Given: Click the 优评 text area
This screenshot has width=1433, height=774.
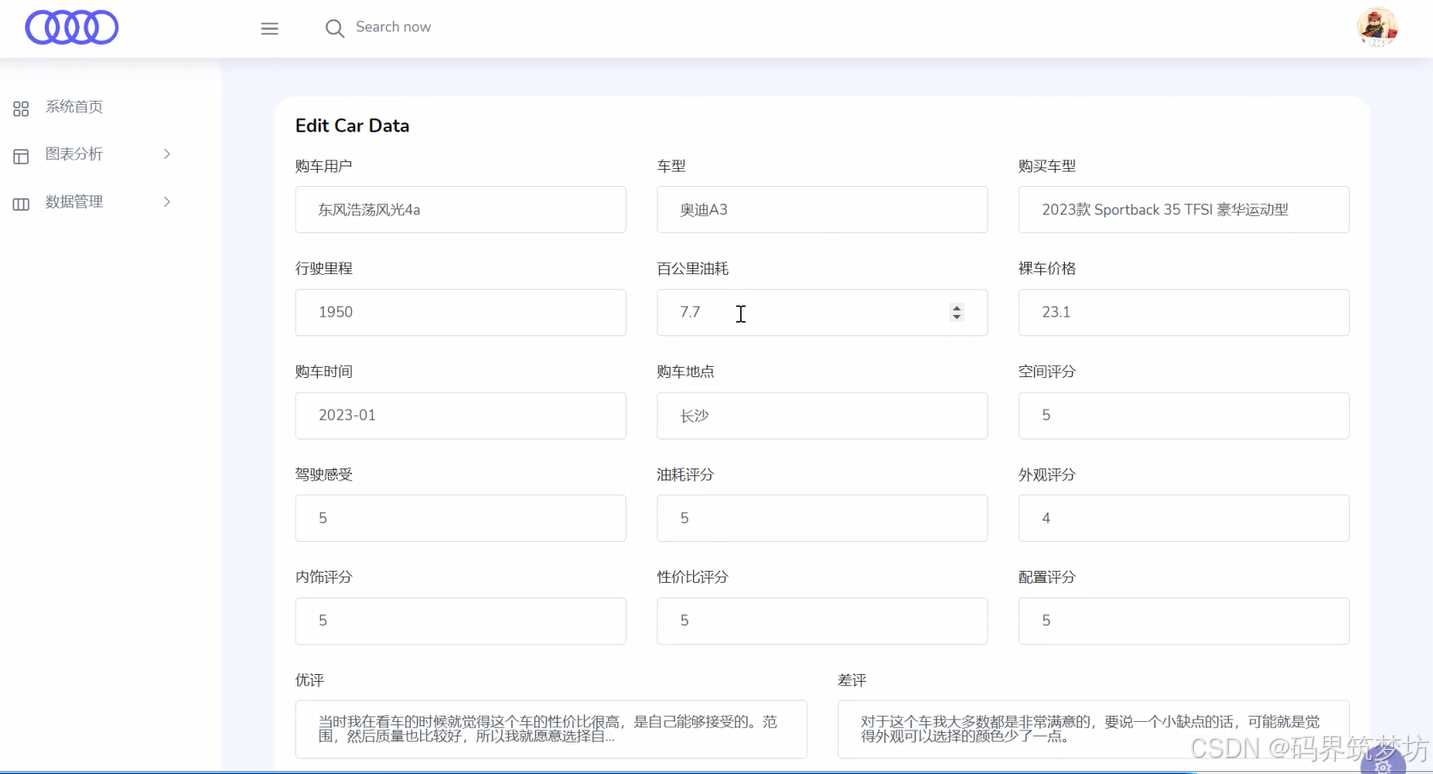Looking at the screenshot, I should pyautogui.click(x=551, y=729).
